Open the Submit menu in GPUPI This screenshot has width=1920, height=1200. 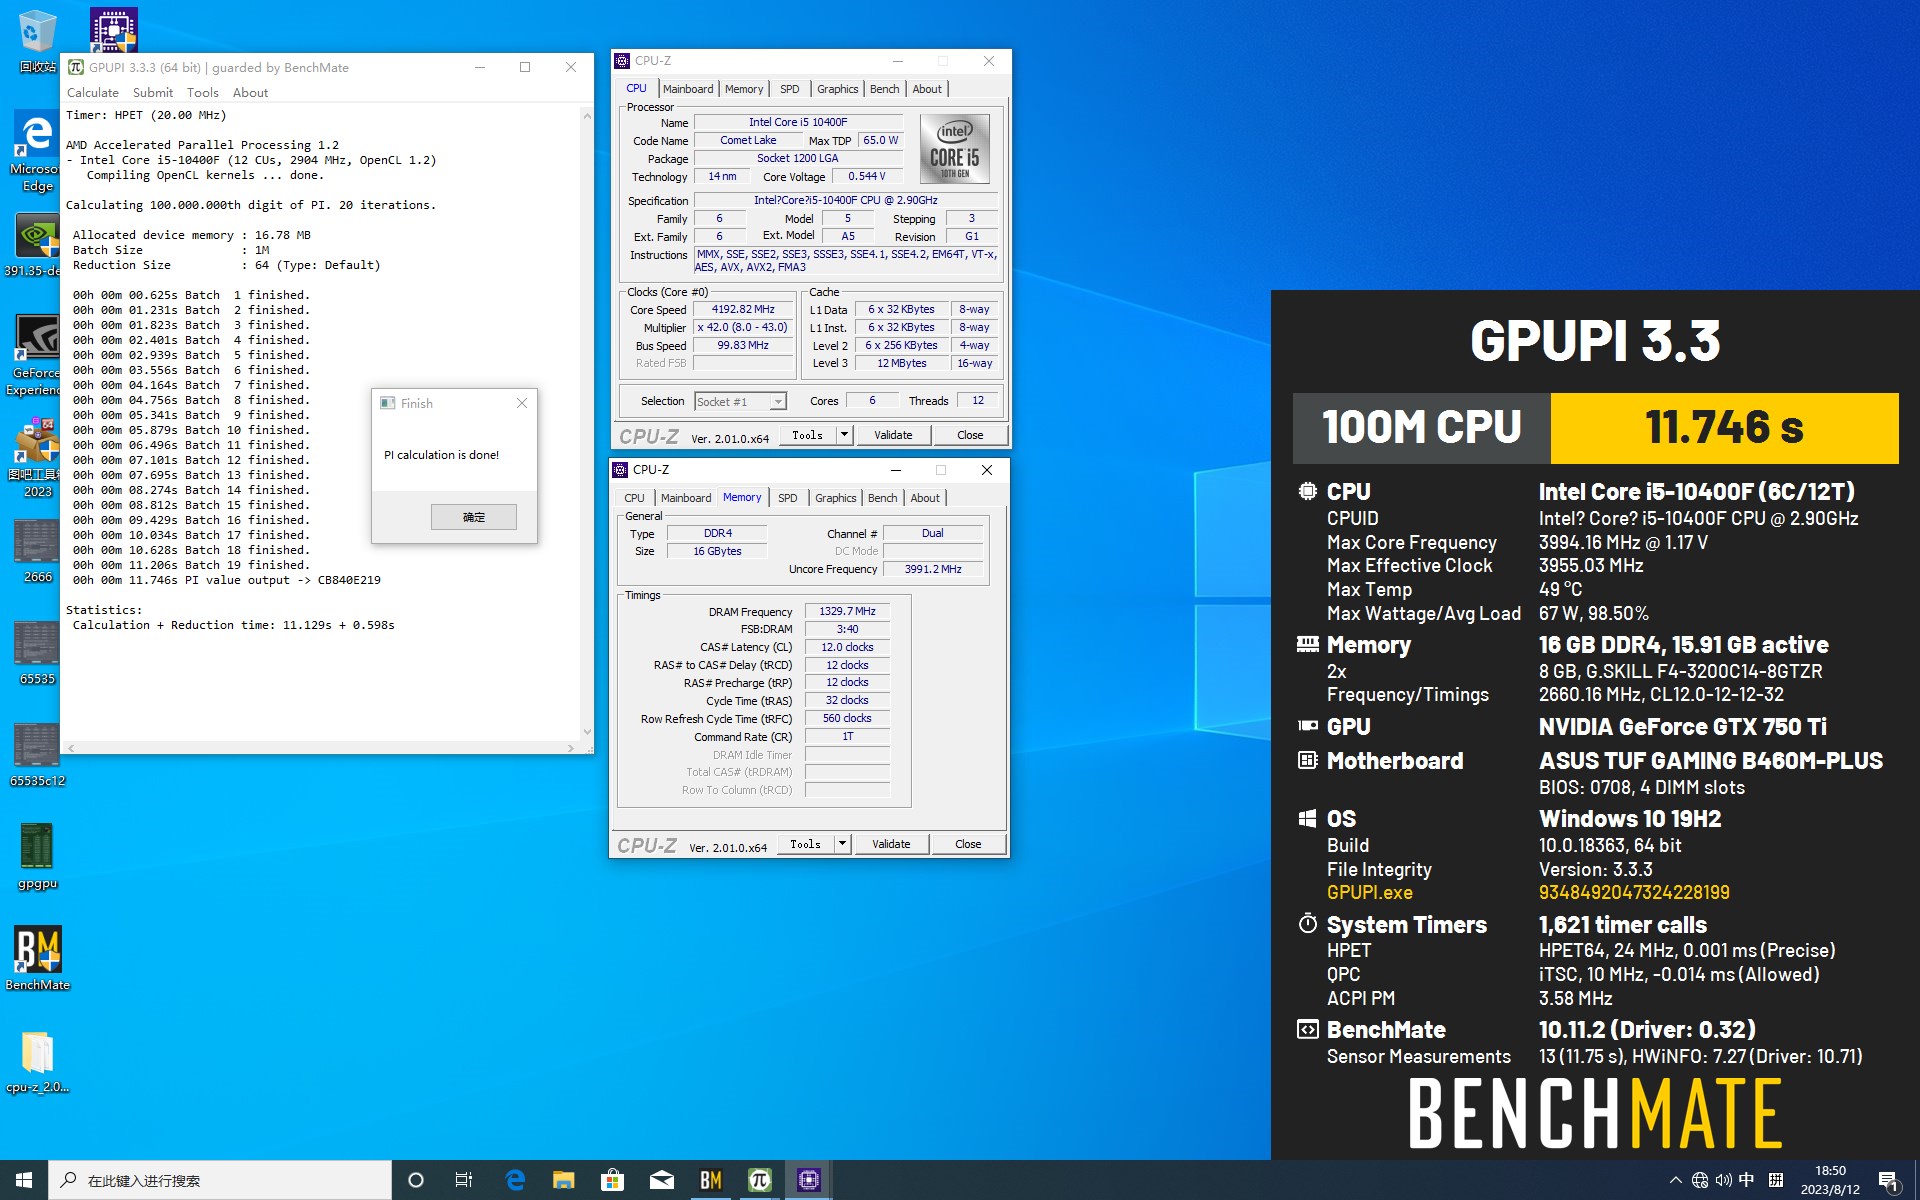(x=153, y=92)
